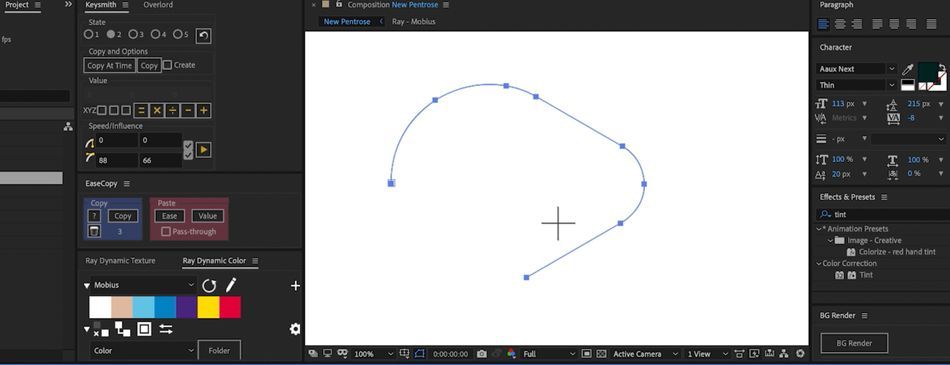The height and width of the screenshot is (365, 950).
Task: Click the linked squares icon in Ray Dynamic Color
Action: click(122, 329)
